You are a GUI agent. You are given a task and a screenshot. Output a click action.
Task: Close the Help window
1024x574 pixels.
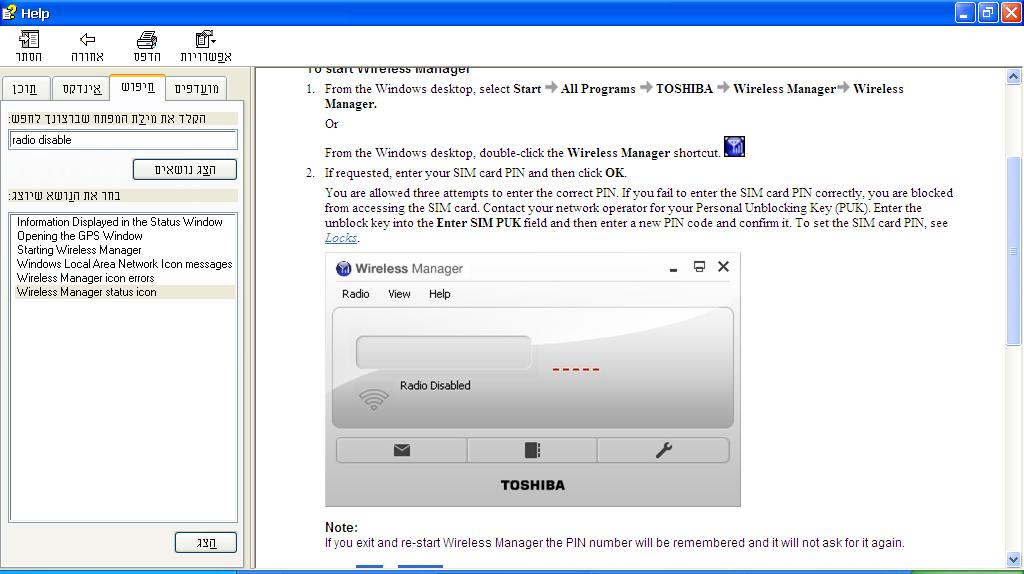click(x=1011, y=12)
